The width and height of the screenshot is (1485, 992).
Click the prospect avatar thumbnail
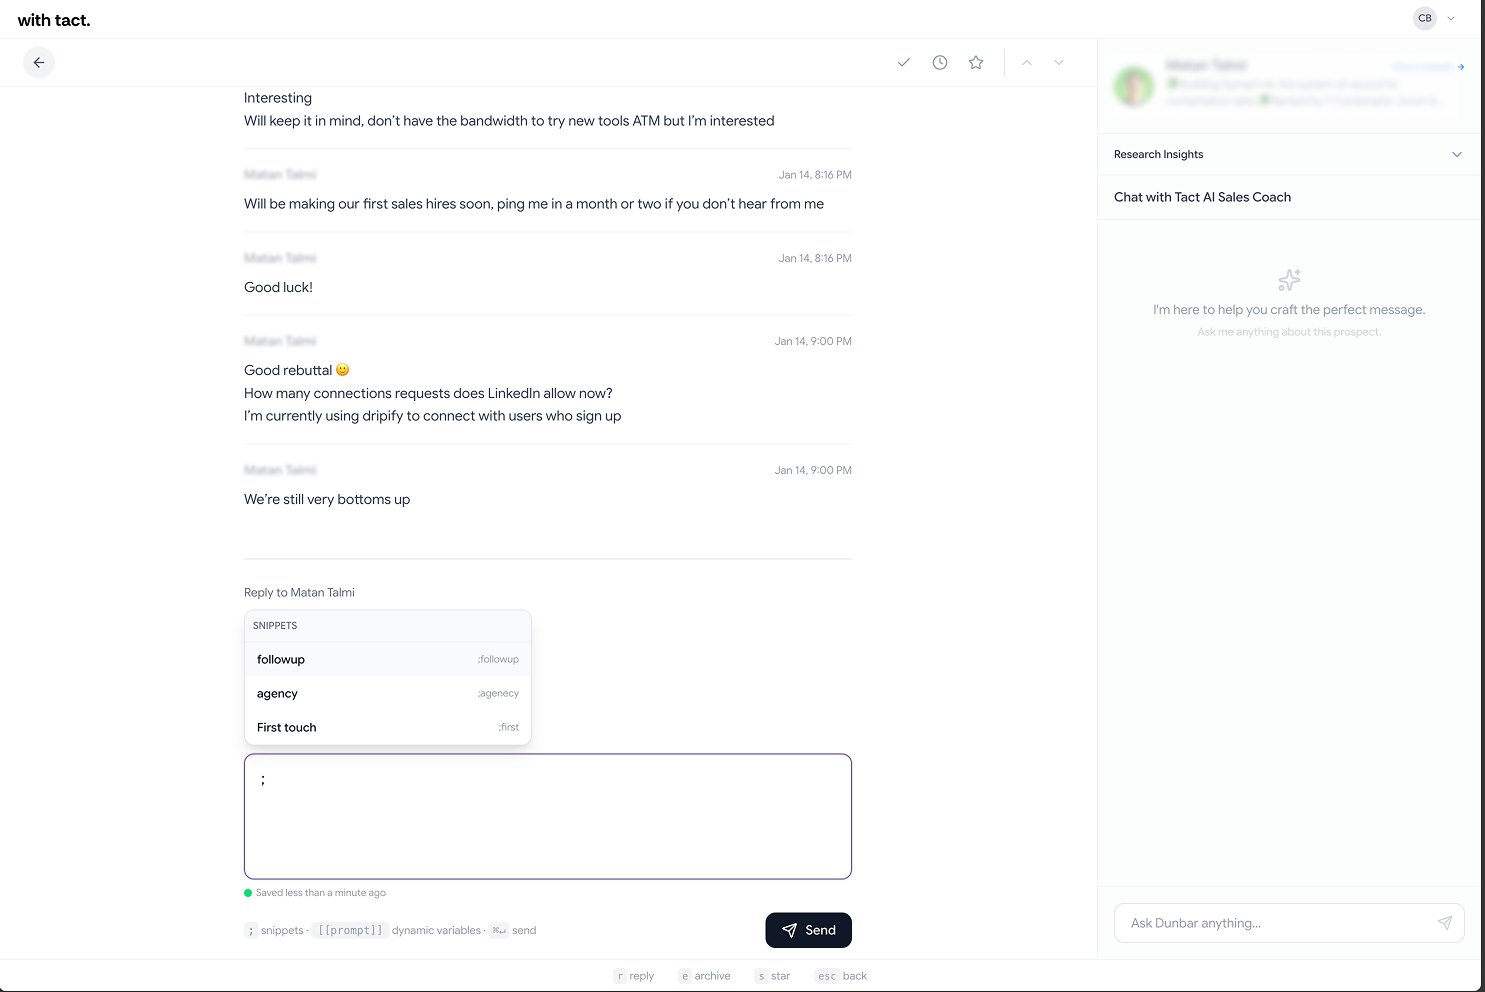[x=1134, y=87]
